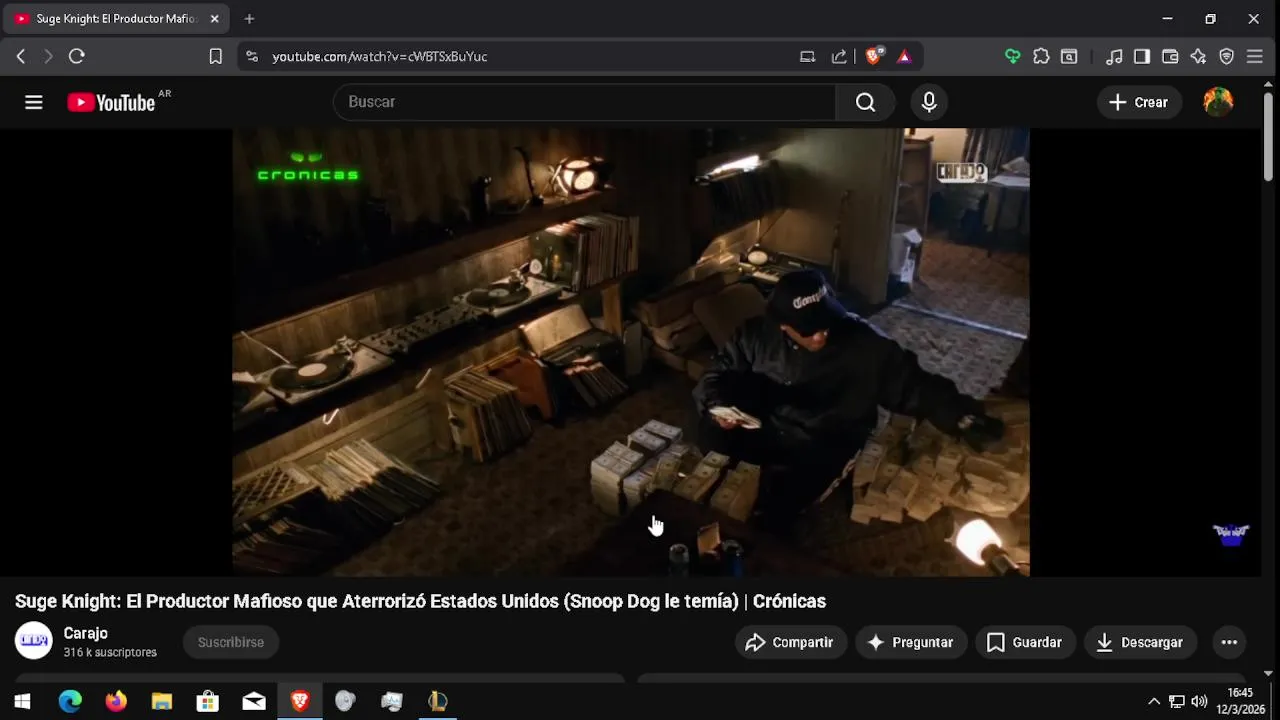Open the Extensions puzzle piece menu
Screen dimensions: 1280x720
coord(1041,56)
